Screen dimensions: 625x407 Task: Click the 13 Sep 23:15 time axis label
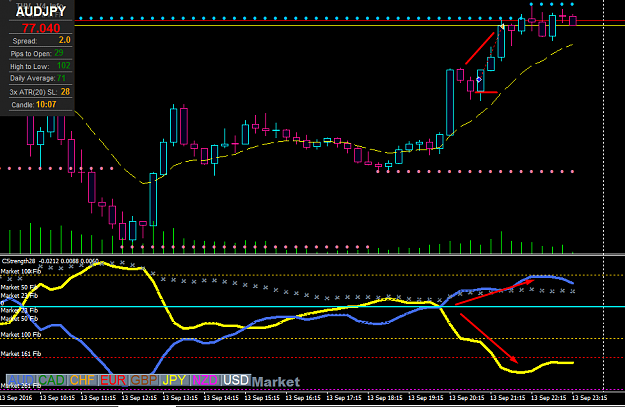point(590,398)
